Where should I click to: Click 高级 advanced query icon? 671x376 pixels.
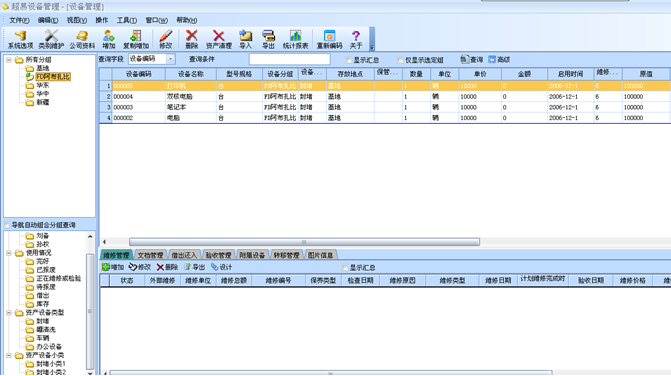tap(499, 59)
